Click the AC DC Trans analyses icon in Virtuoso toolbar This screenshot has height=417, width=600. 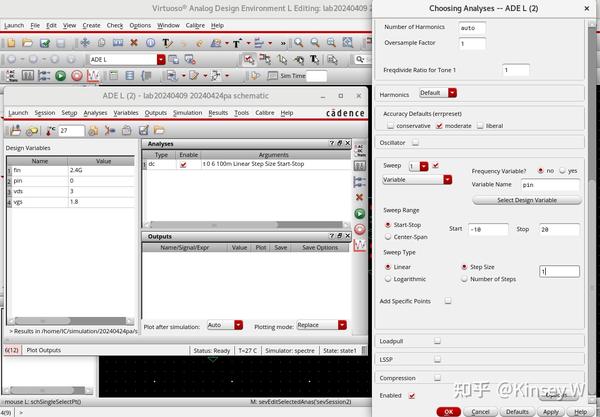pos(11,76)
